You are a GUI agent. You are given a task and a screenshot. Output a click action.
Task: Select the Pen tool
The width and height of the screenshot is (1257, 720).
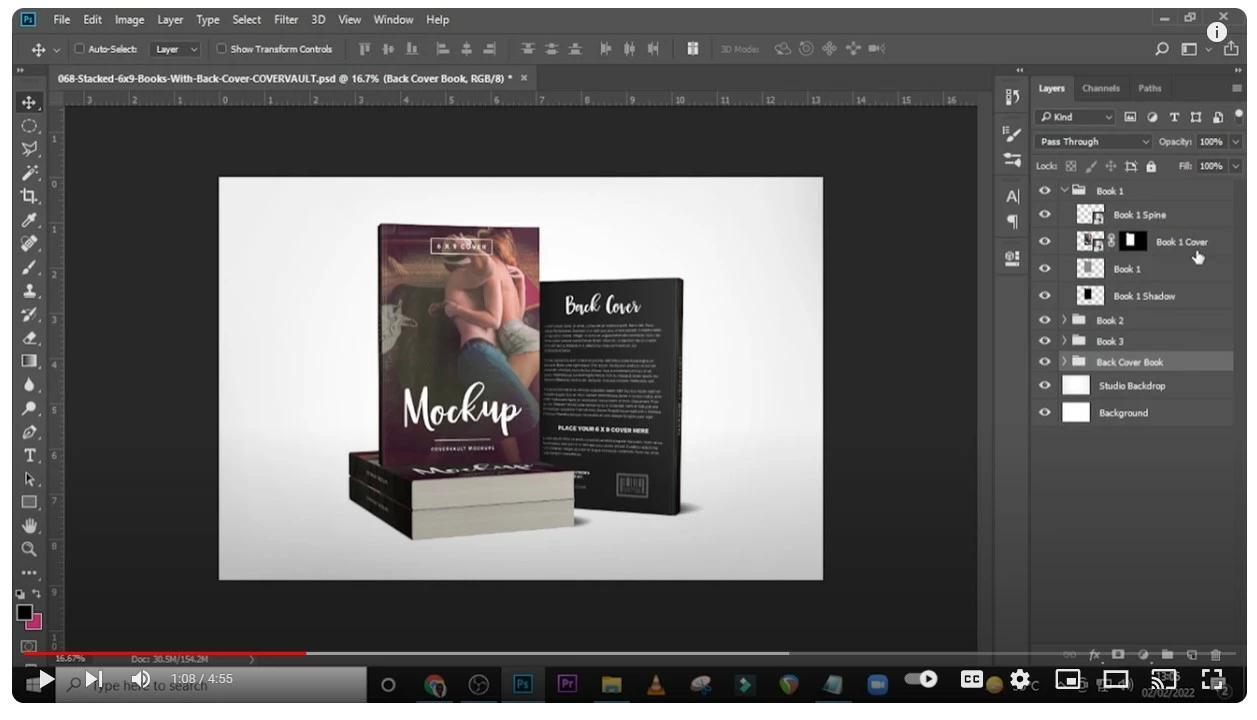click(29, 432)
